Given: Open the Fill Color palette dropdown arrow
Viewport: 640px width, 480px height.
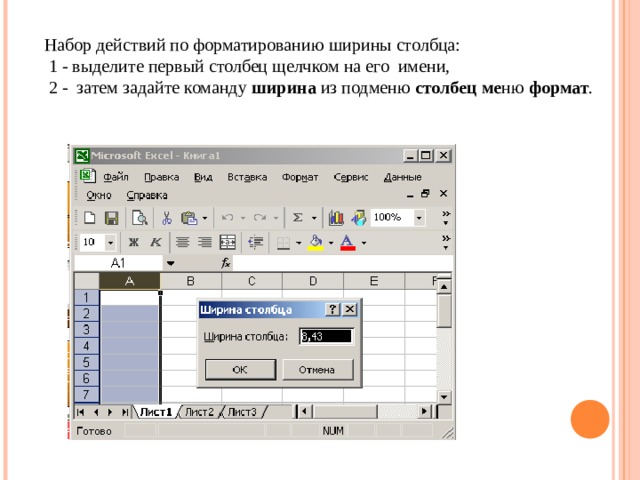Looking at the screenshot, I should click(x=331, y=243).
